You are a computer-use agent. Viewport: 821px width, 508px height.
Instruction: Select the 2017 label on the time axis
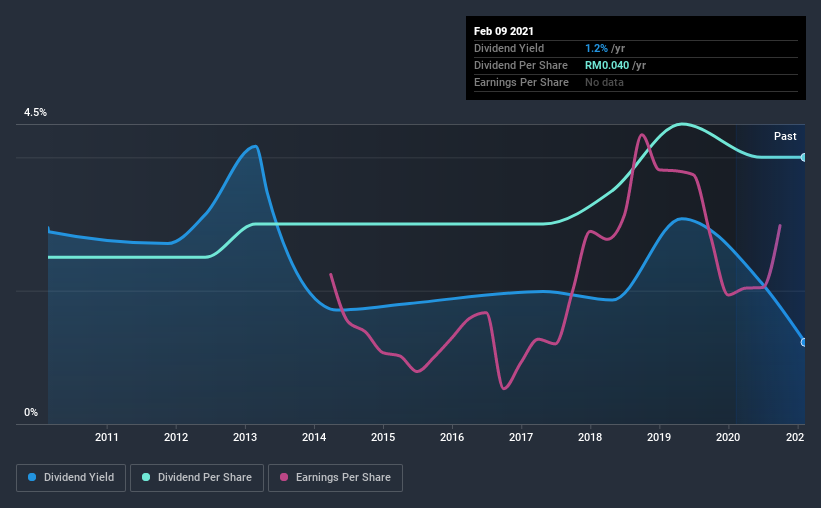tap(521, 437)
